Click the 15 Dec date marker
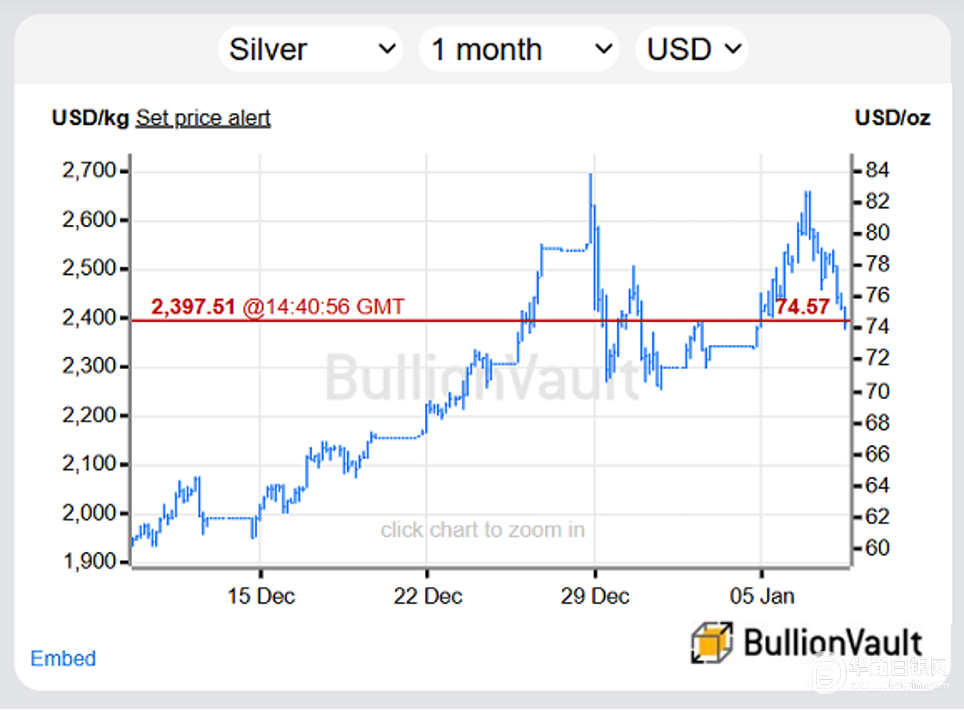The width and height of the screenshot is (964, 710). (x=261, y=596)
